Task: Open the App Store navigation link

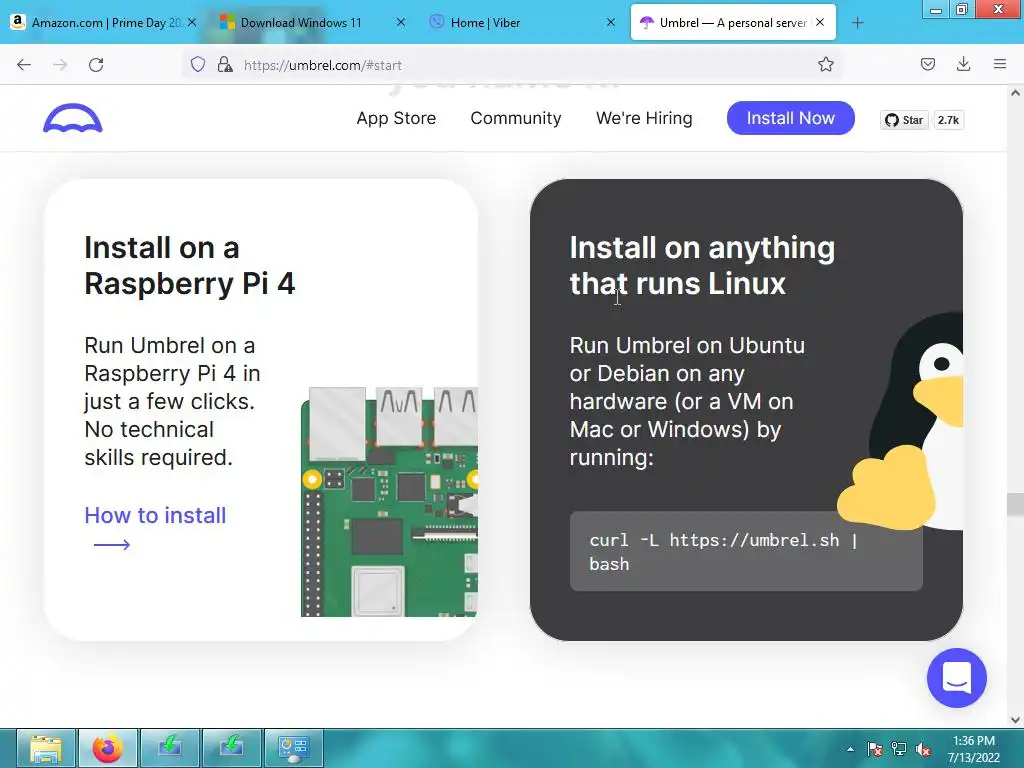Action: [396, 118]
